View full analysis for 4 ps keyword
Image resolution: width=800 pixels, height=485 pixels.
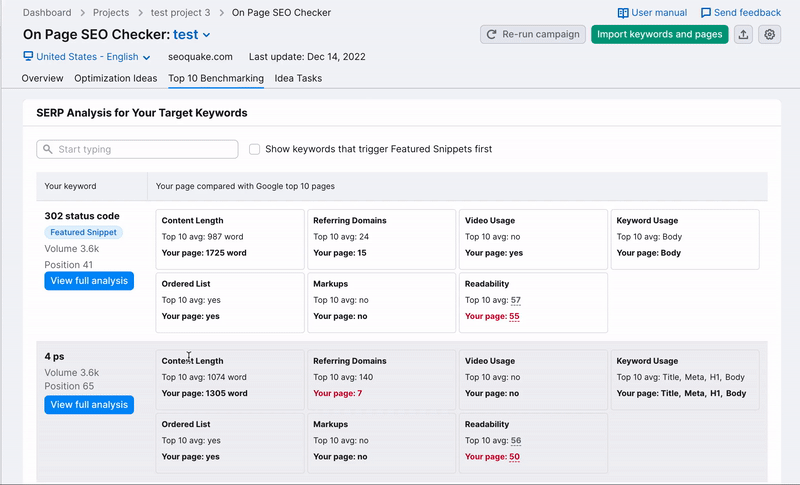pos(89,404)
